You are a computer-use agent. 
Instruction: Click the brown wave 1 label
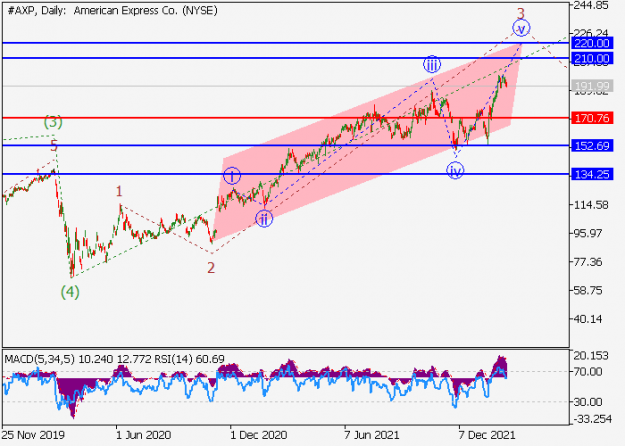pyautogui.click(x=119, y=192)
